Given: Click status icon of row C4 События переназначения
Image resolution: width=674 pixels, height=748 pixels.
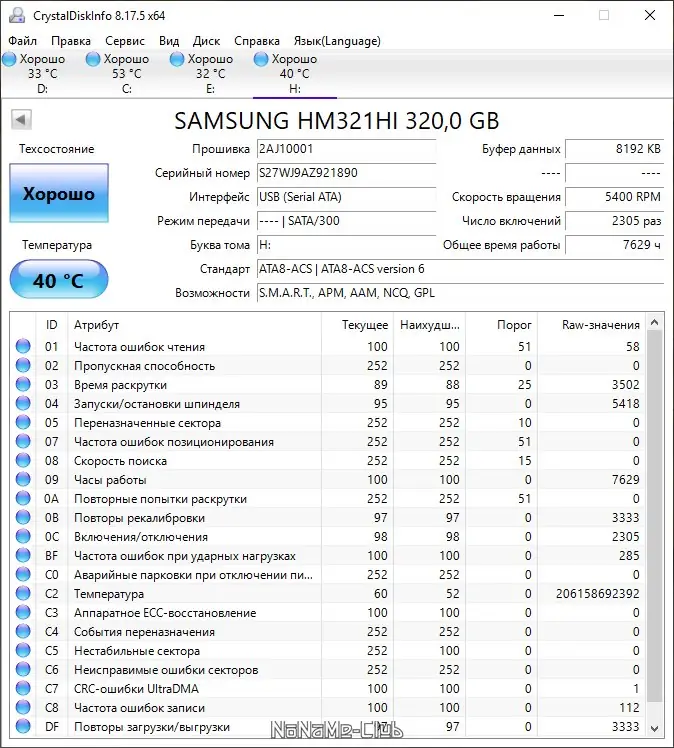Looking at the screenshot, I should click(23, 632).
